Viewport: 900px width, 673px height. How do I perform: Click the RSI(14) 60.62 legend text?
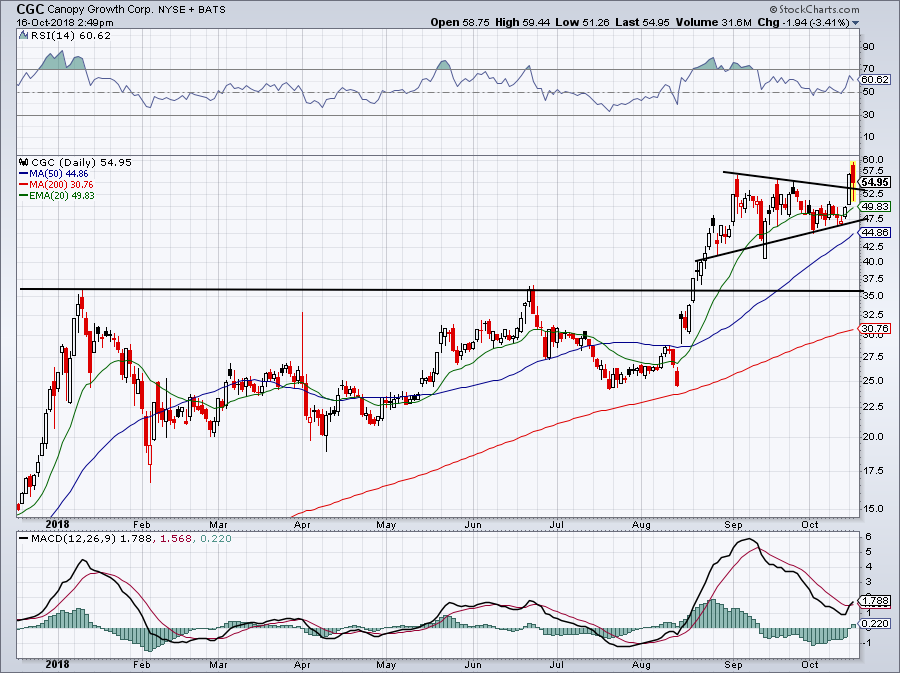[x=71, y=35]
